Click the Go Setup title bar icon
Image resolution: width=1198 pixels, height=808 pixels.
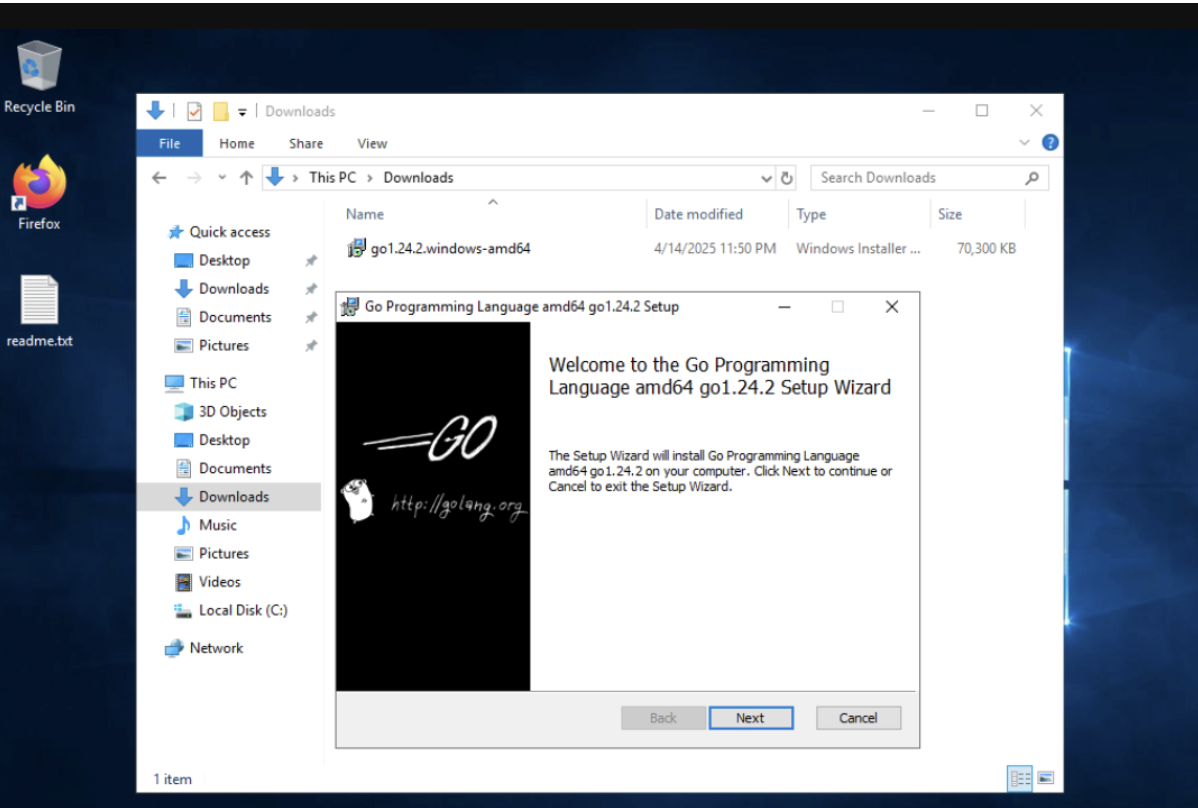click(349, 307)
